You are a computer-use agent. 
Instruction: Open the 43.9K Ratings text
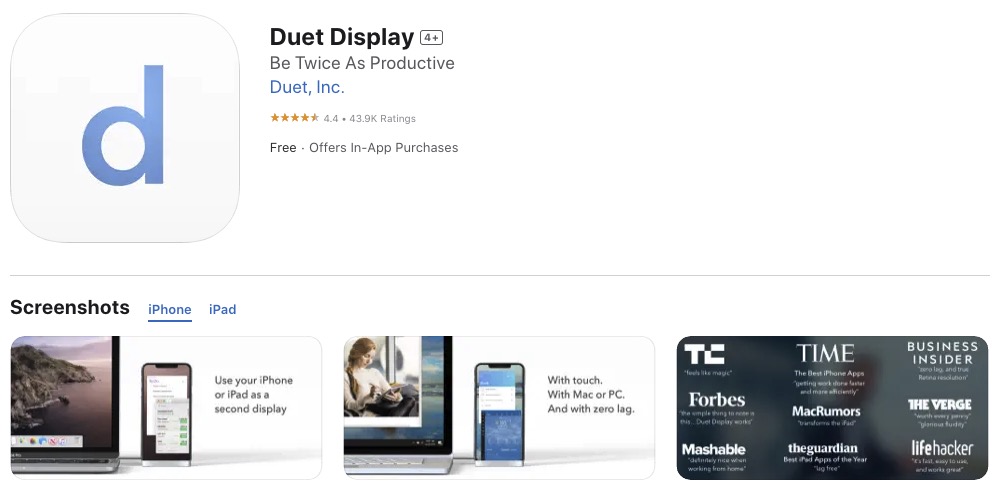click(383, 118)
